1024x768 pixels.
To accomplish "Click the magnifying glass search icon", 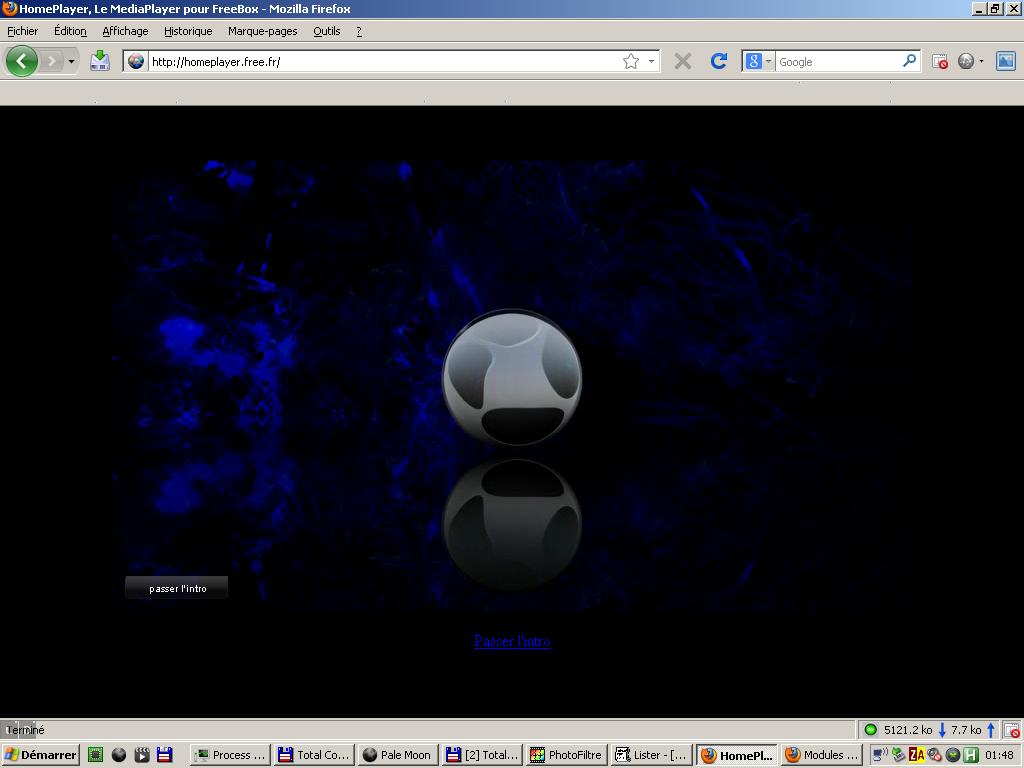I will (909, 61).
